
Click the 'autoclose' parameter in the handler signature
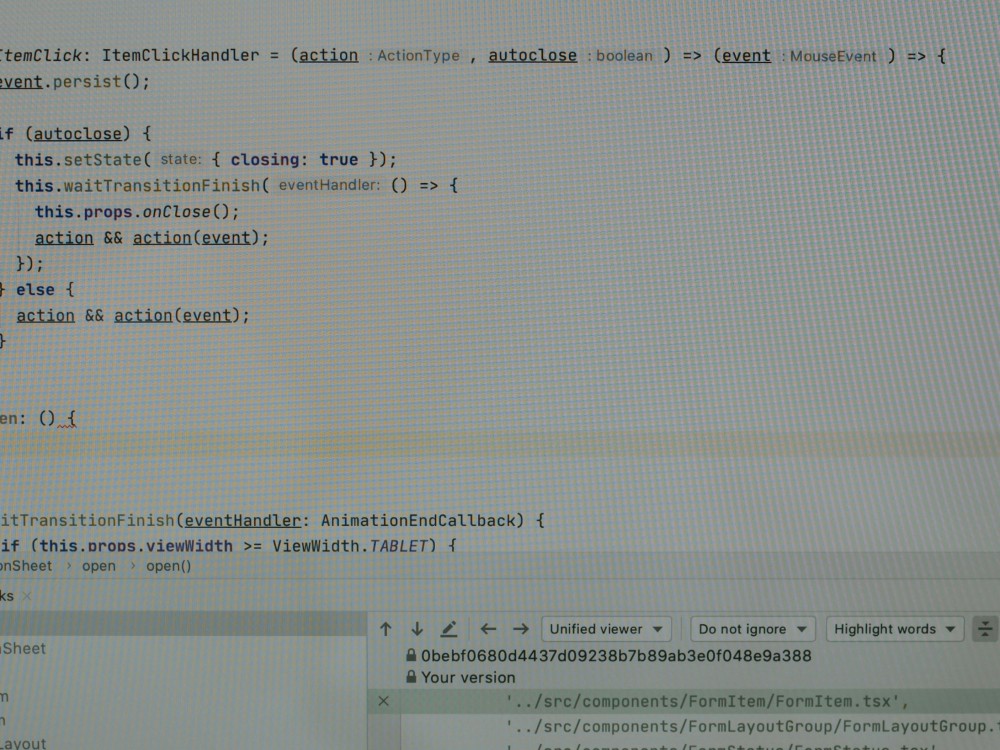(x=533, y=55)
